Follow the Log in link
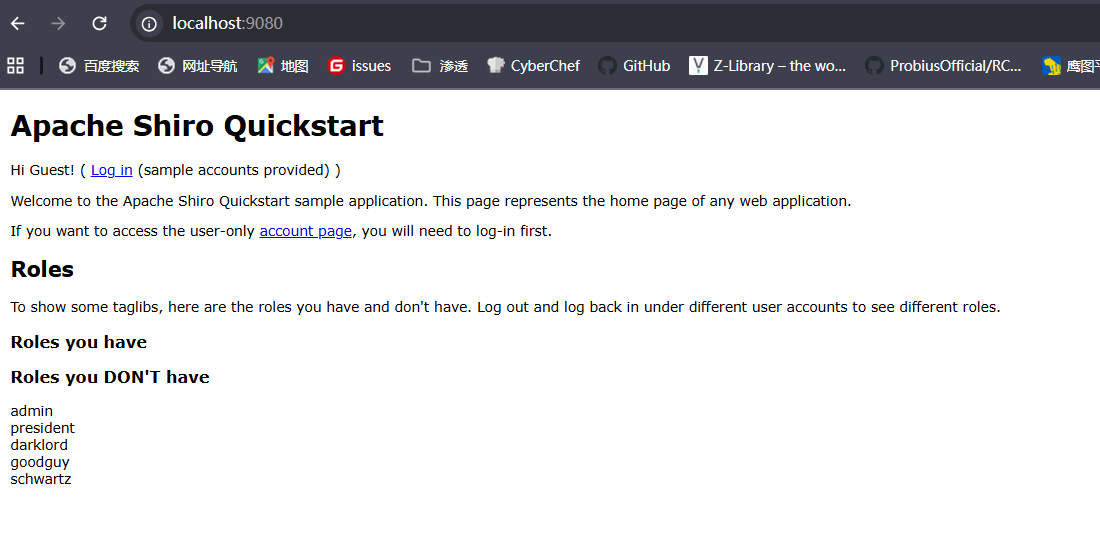Viewport: 1100px width, 541px height. coord(112,170)
